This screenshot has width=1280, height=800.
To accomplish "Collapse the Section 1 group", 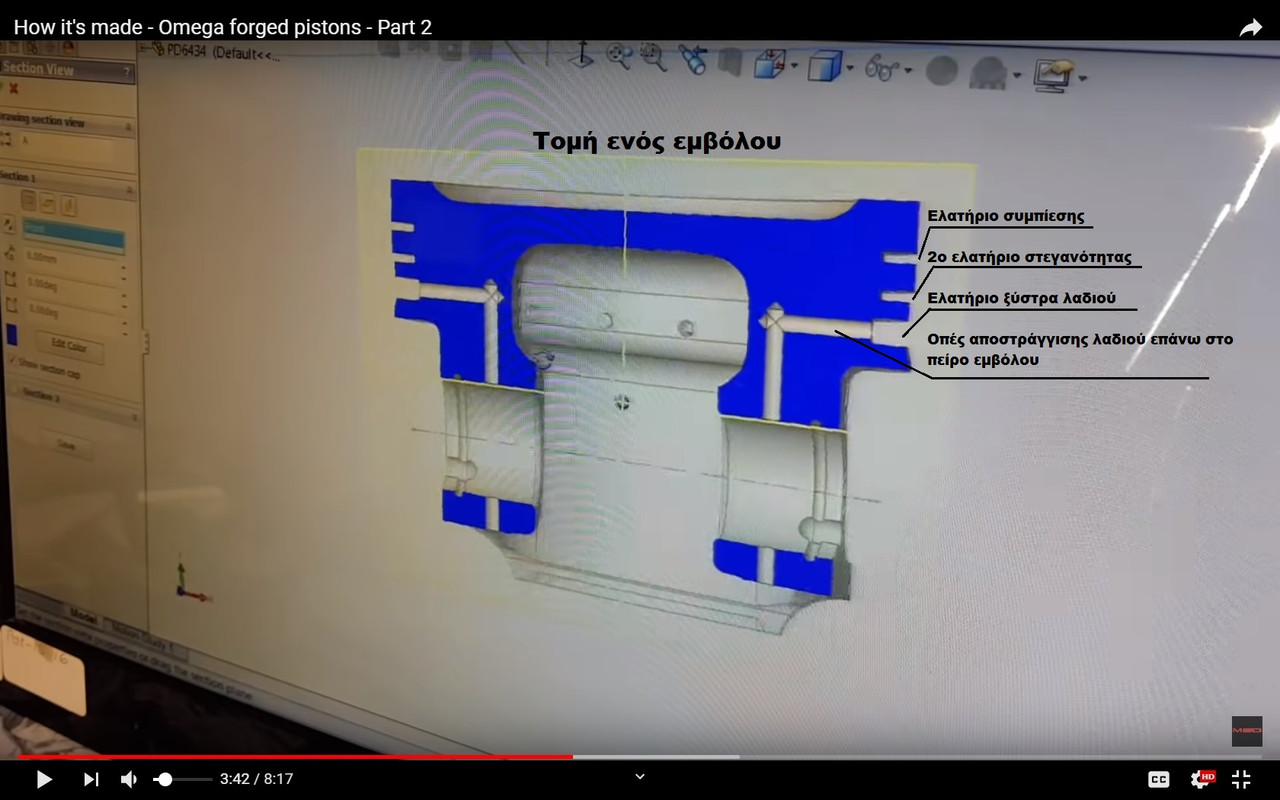I will click(130, 189).
